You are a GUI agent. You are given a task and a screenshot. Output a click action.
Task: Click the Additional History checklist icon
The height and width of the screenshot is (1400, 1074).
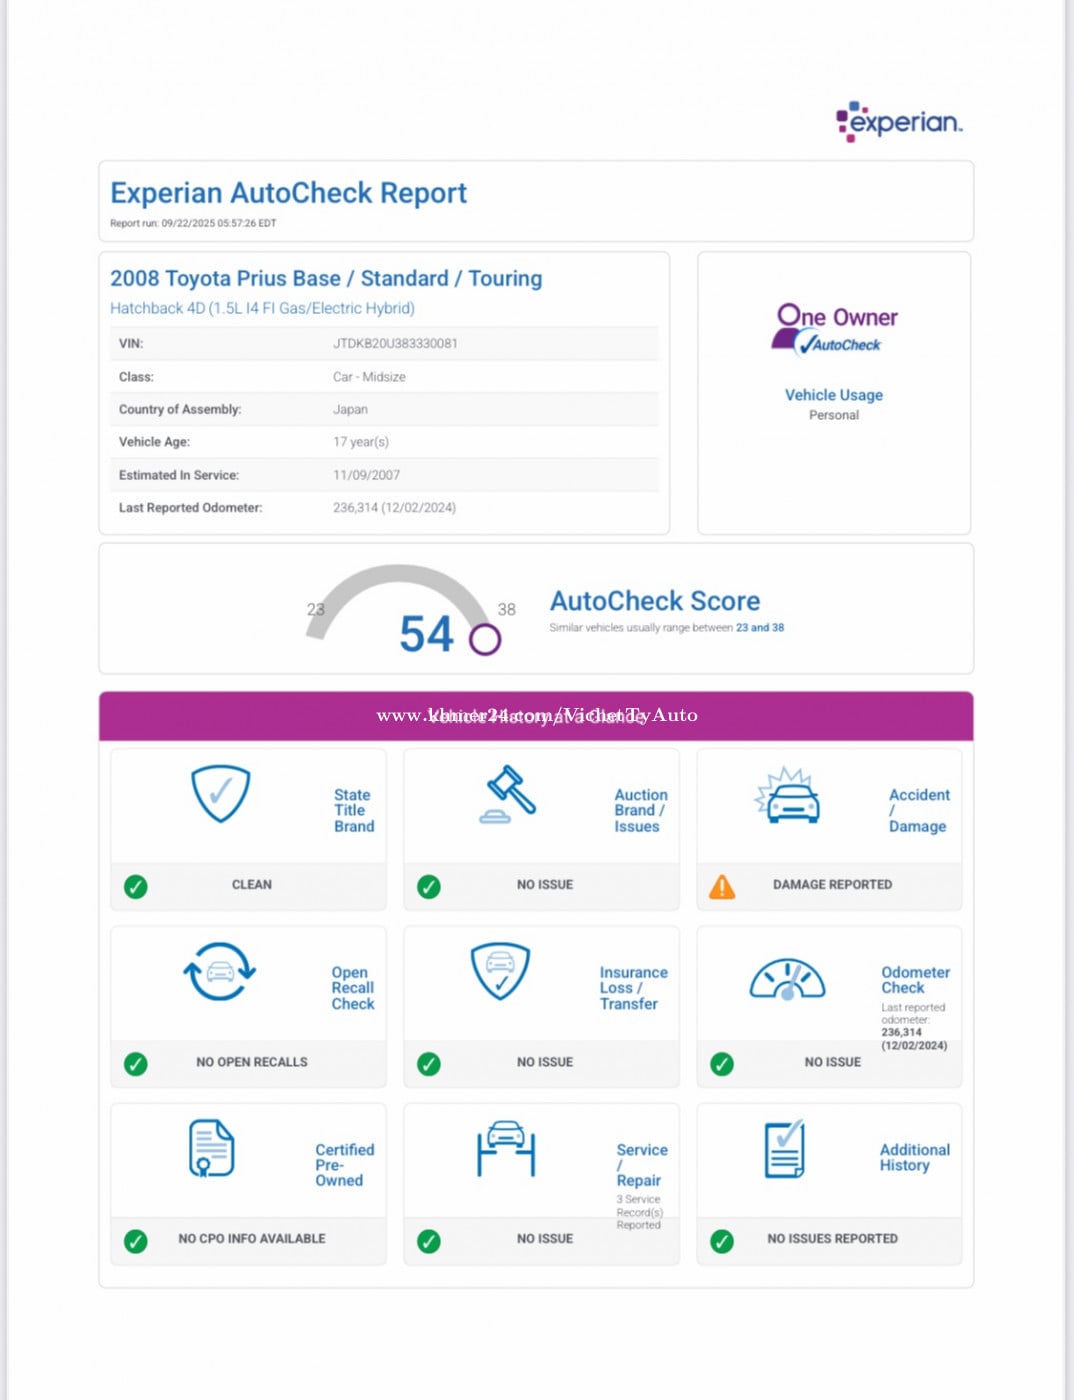coord(785,1149)
